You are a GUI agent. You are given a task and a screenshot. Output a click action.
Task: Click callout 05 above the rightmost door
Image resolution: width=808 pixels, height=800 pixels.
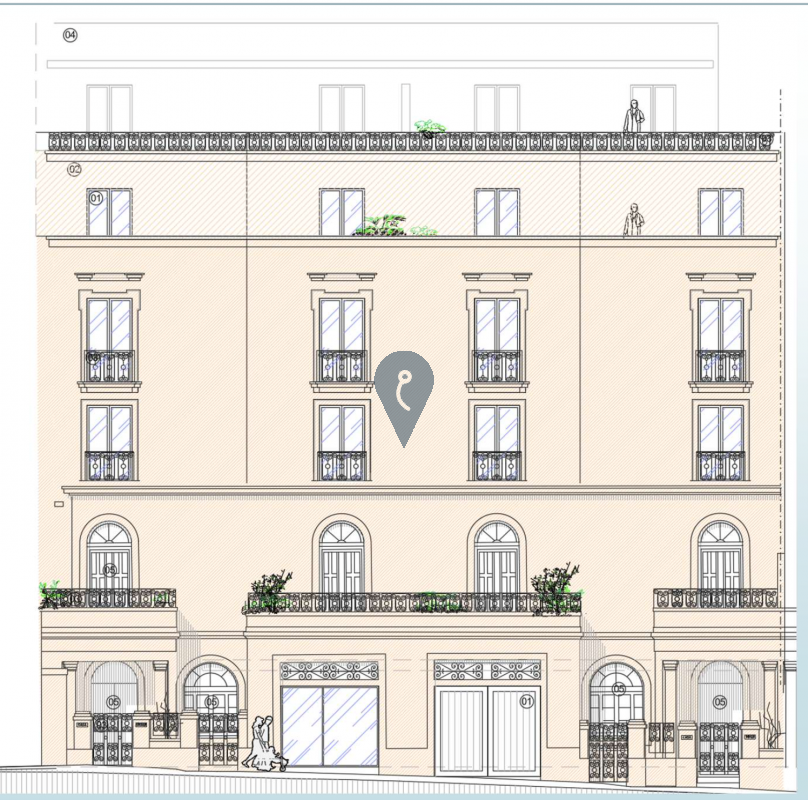pyautogui.click(x=719, y=703)
